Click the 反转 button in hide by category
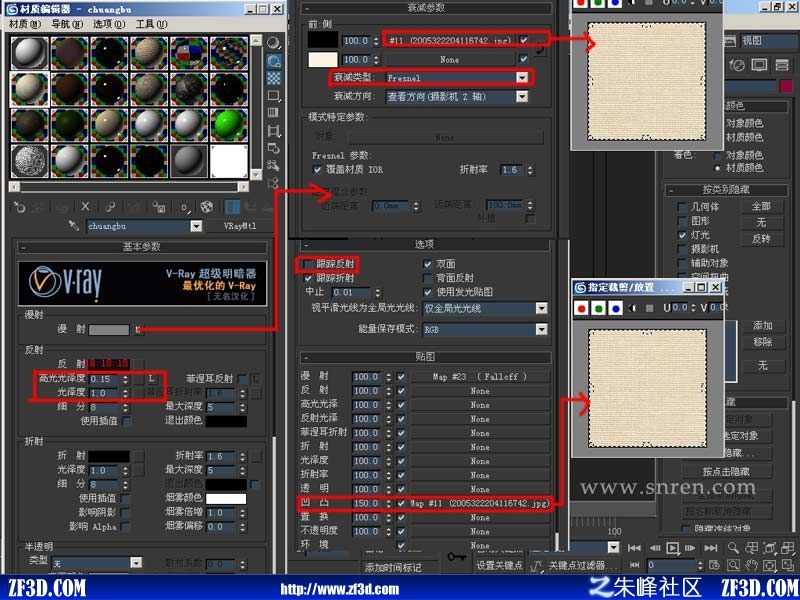 click(x=761, y=239)
